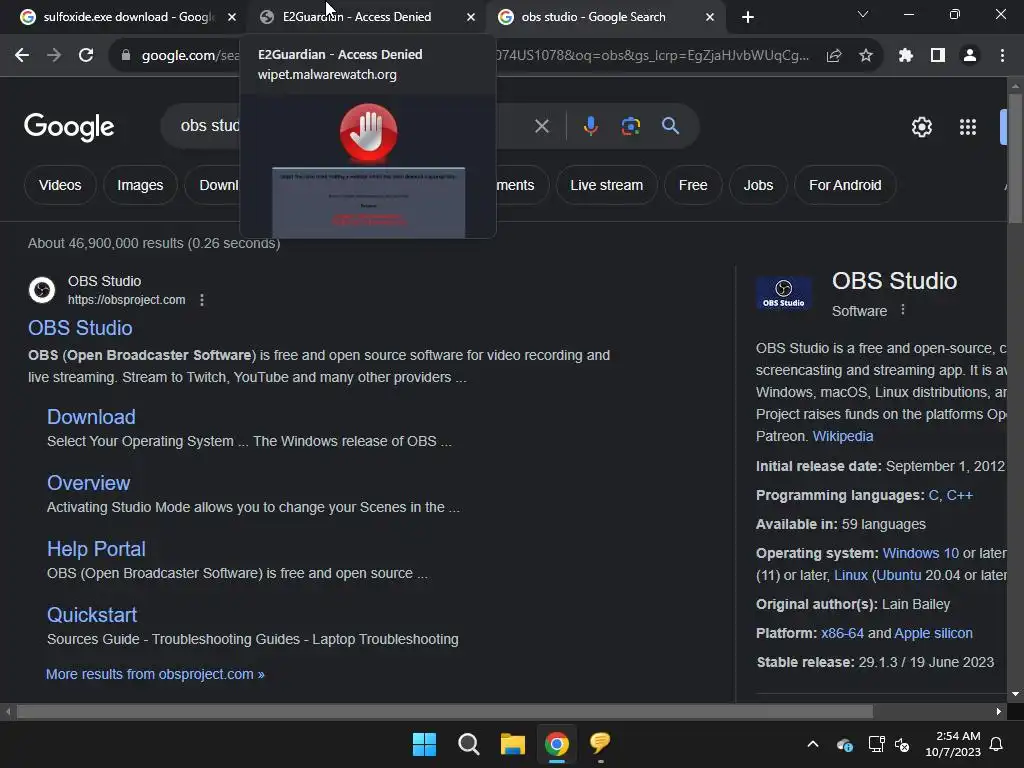Open muted volume tray icon
Viewport: 1024px width, 768px height.
point(903,744)
